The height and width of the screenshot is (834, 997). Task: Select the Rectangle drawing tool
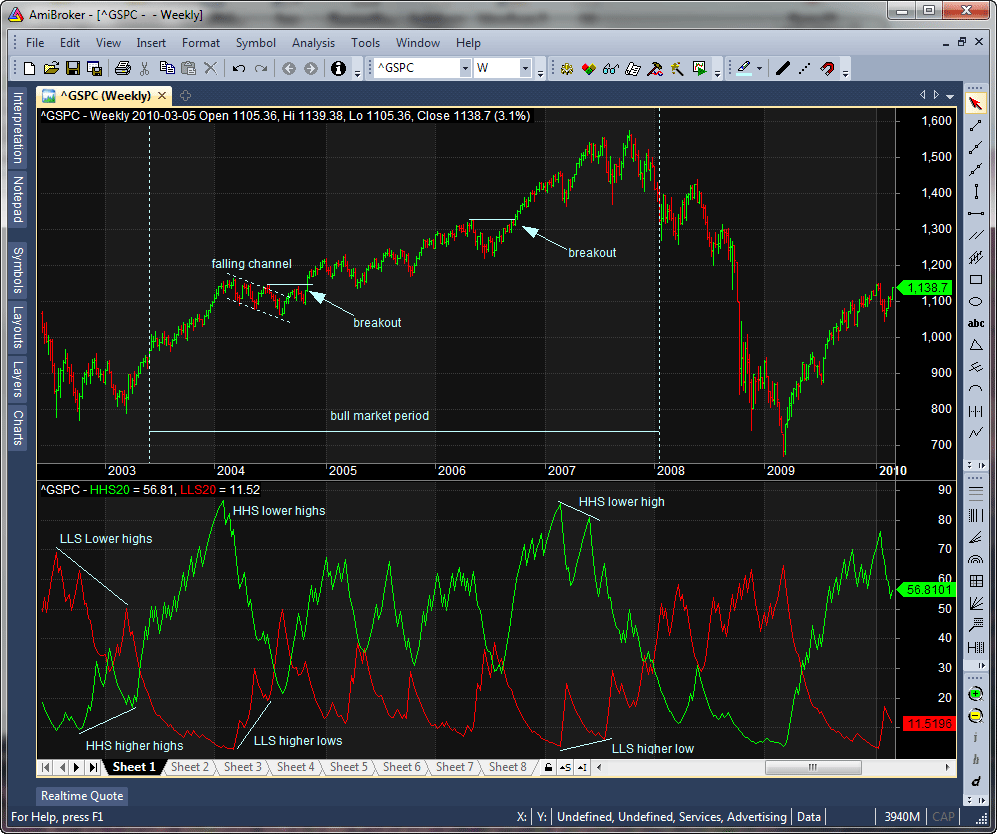[x=976, y=277]
